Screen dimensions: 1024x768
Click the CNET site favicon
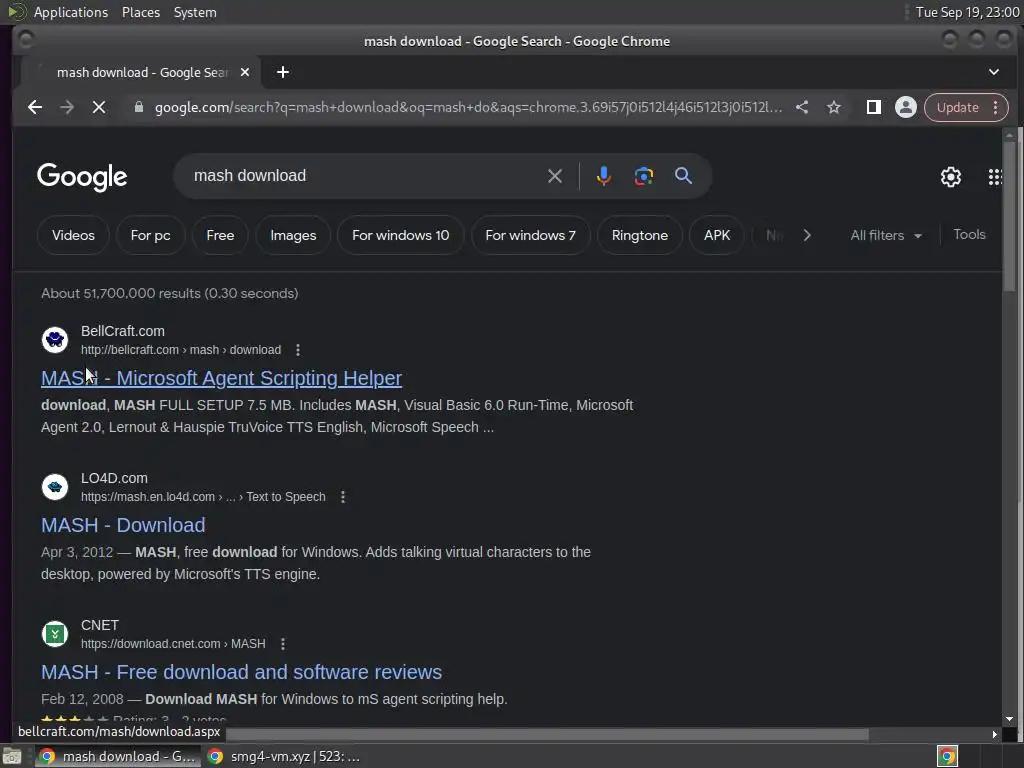[x=55, y=633]
